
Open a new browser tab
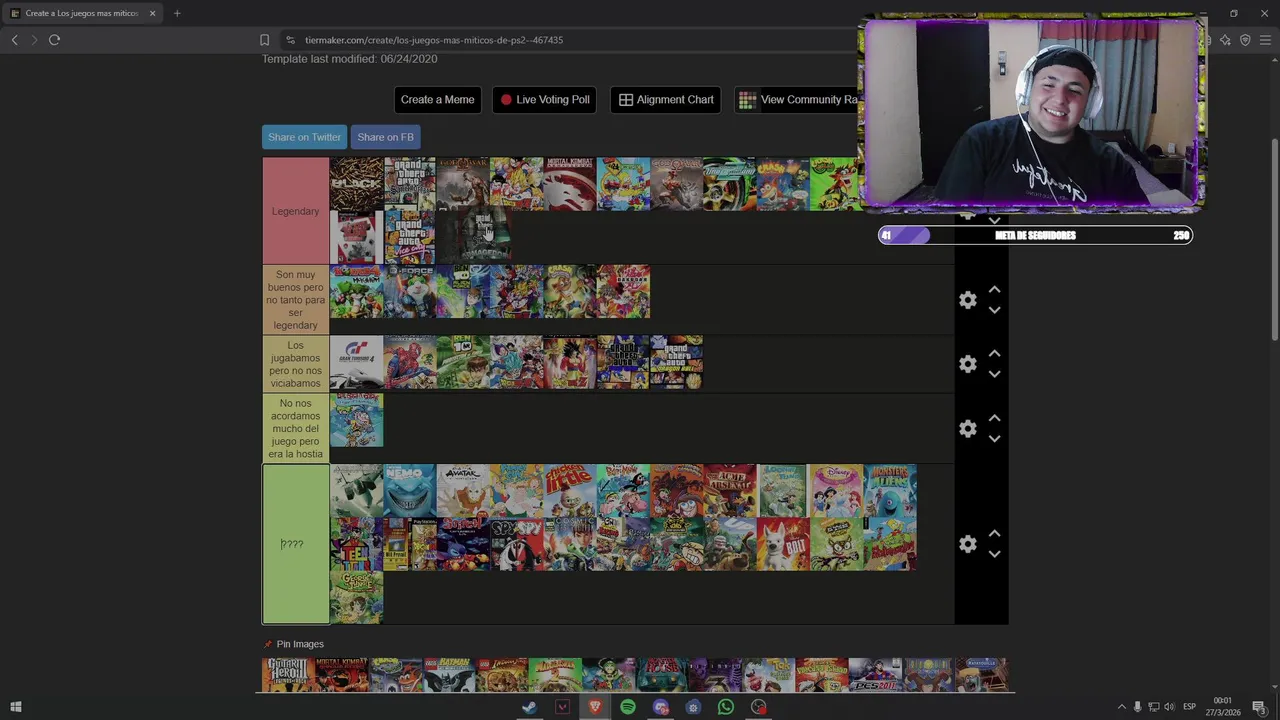(177, 13)
